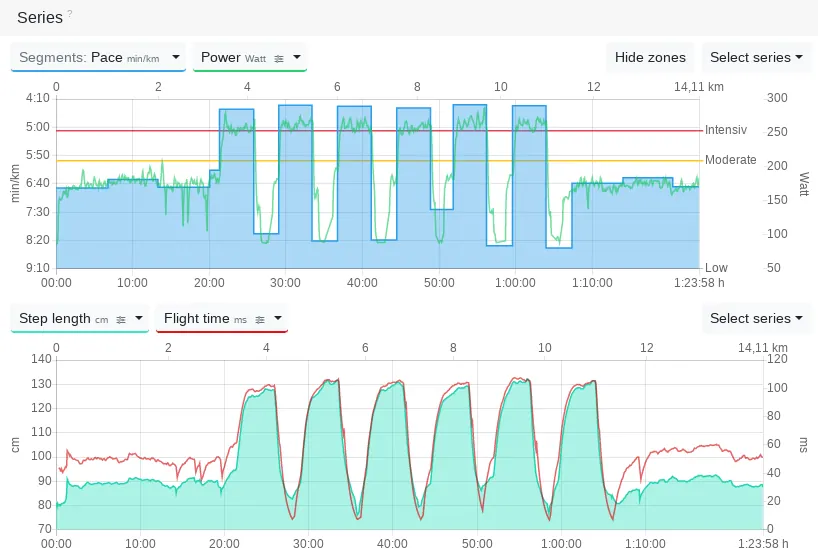Click the Series heading text
The width and height of the screenshot is (818, 560).
pyautogui.click(x=40, y=17)
